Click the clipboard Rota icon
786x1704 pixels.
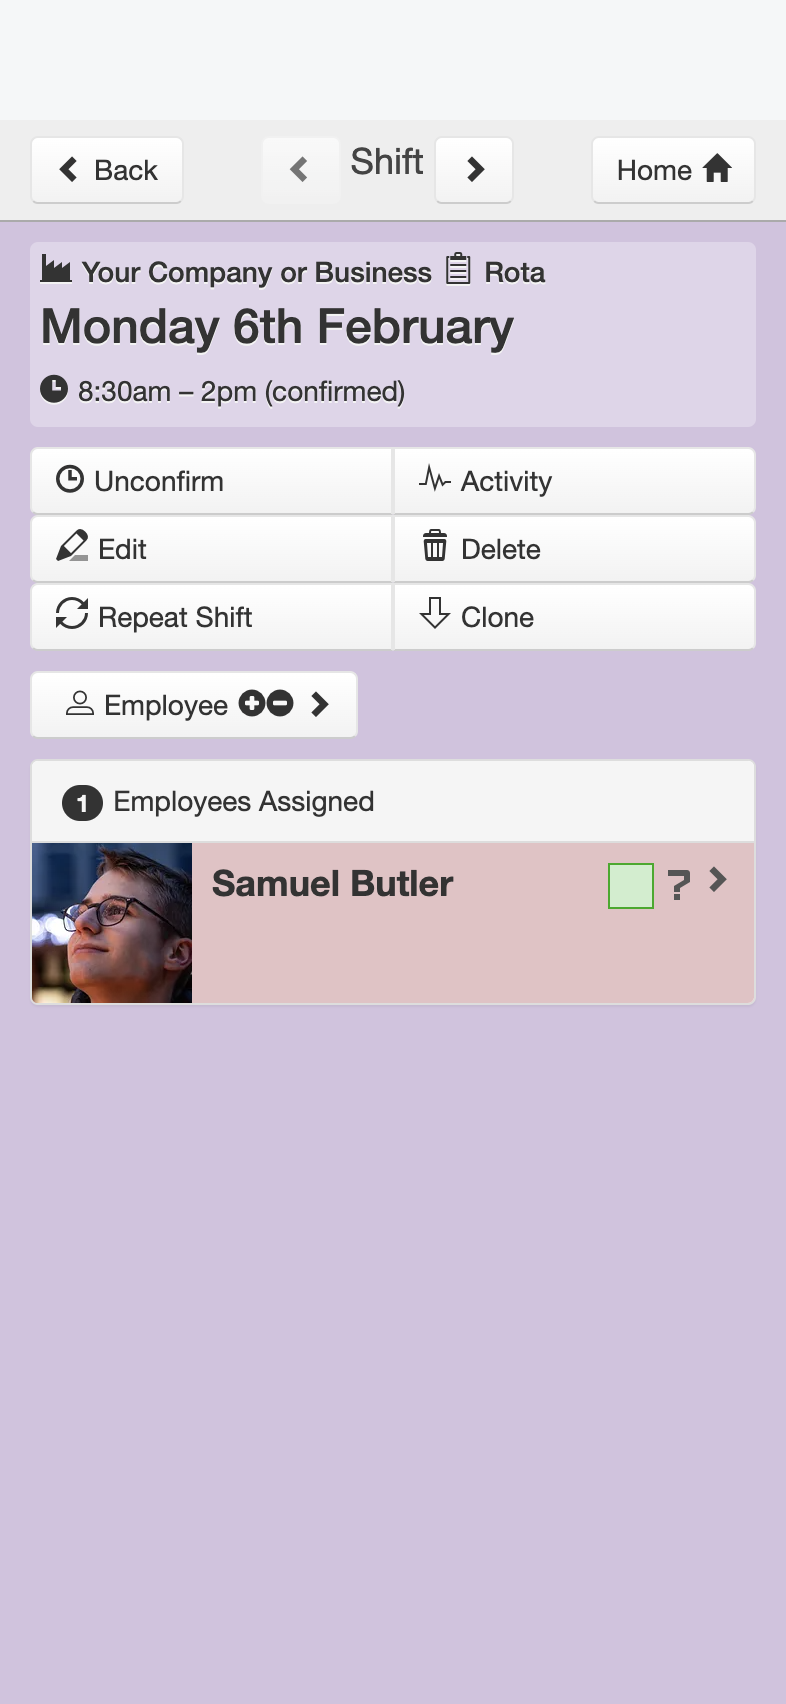click(458, 269)
